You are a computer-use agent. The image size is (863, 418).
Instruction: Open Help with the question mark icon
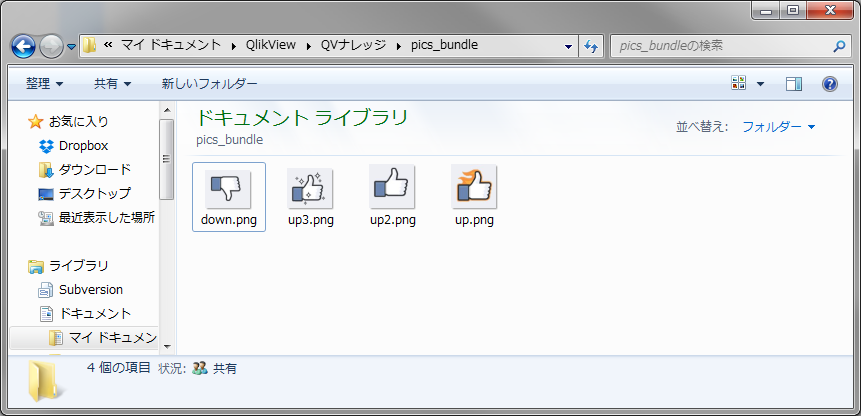point(830,84)
